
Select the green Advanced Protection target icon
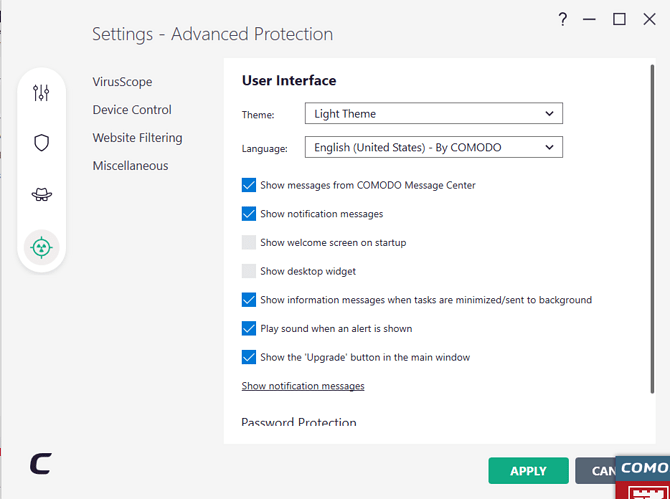tap(41, 247)
